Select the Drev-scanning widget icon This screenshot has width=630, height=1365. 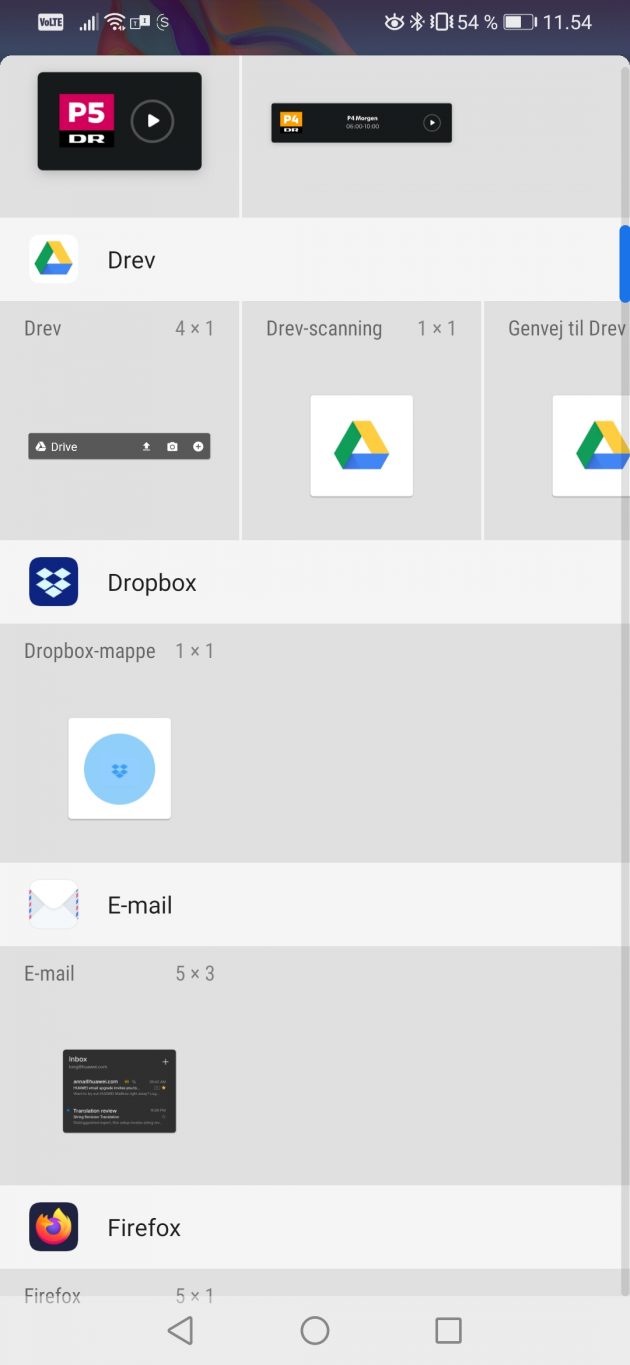click(x=361, y=446)
